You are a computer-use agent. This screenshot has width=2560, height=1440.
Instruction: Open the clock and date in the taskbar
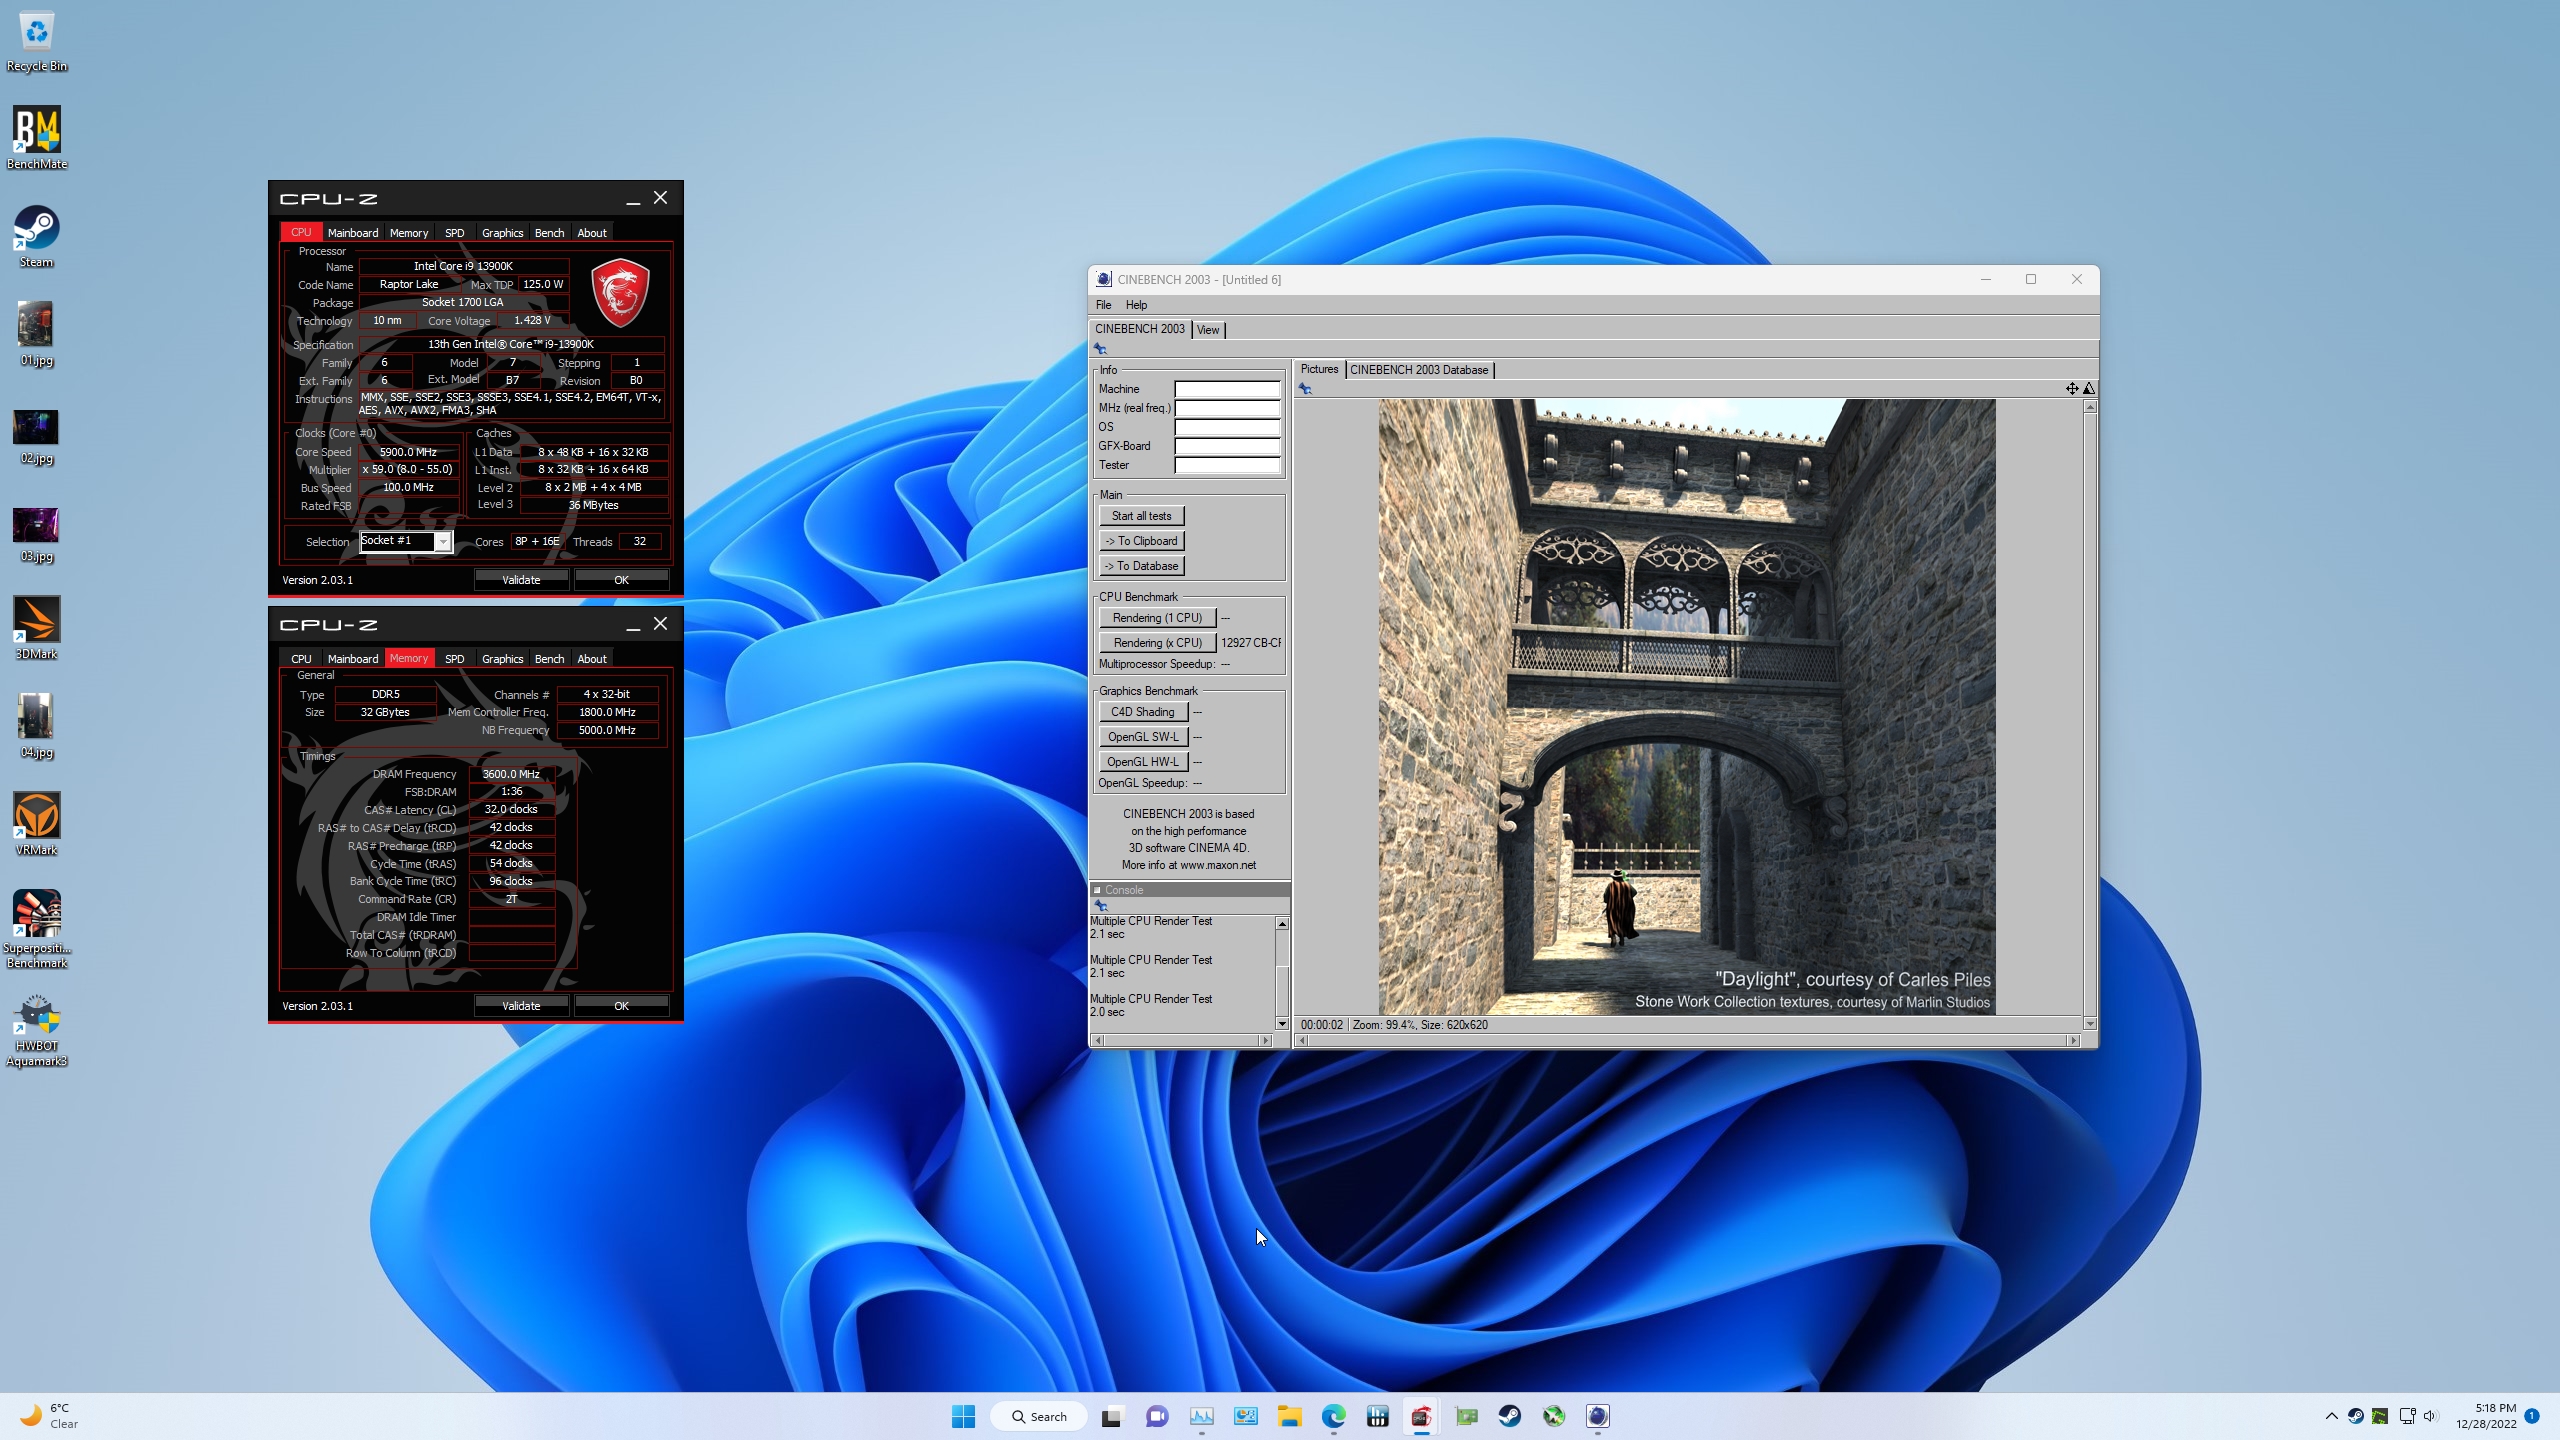coord(2486,1416)
